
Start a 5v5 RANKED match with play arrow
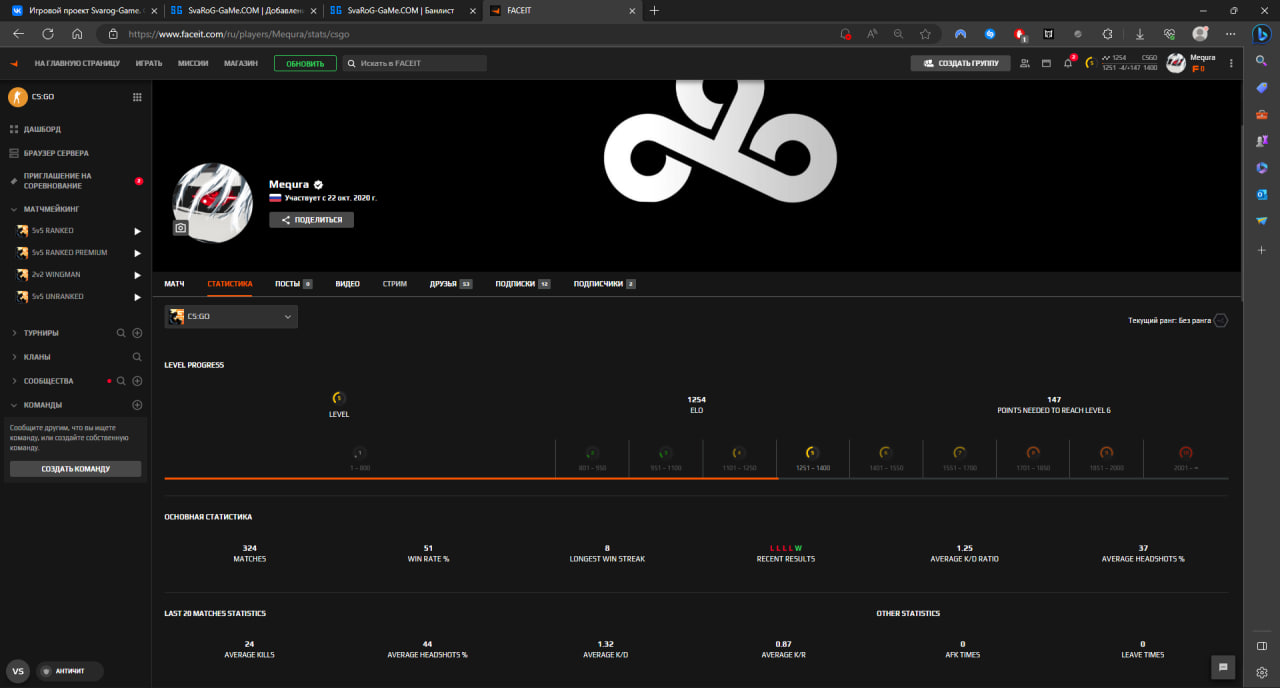[x=138, y=231]
